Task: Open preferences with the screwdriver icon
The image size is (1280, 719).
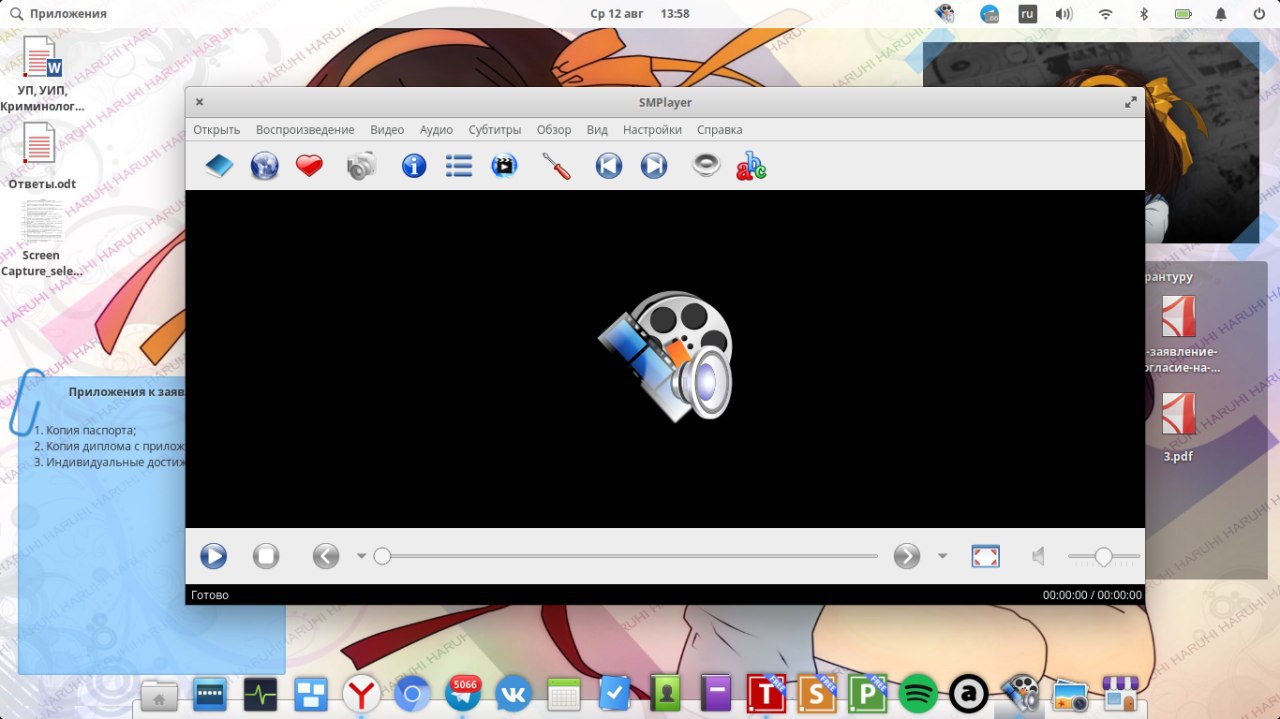Action: click(556, 165)
